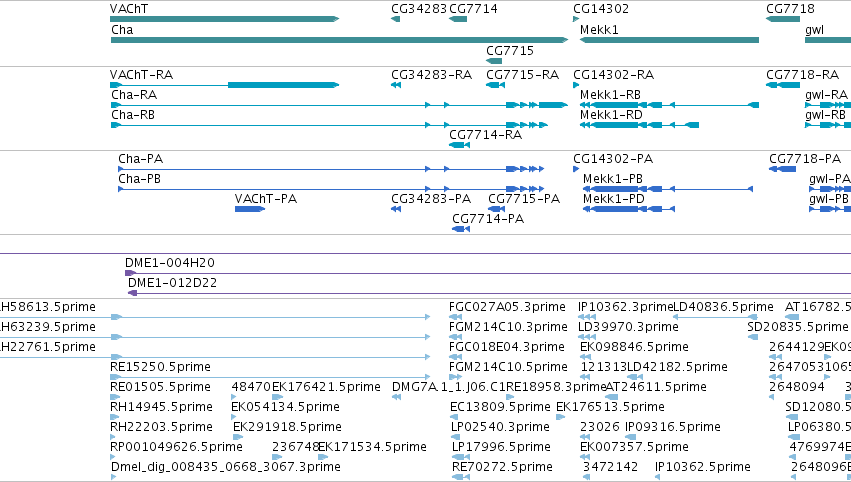Open the FGC027A05.3prime EST label
The height and width of the screenshot is (482, 851).
pos(507,307)
